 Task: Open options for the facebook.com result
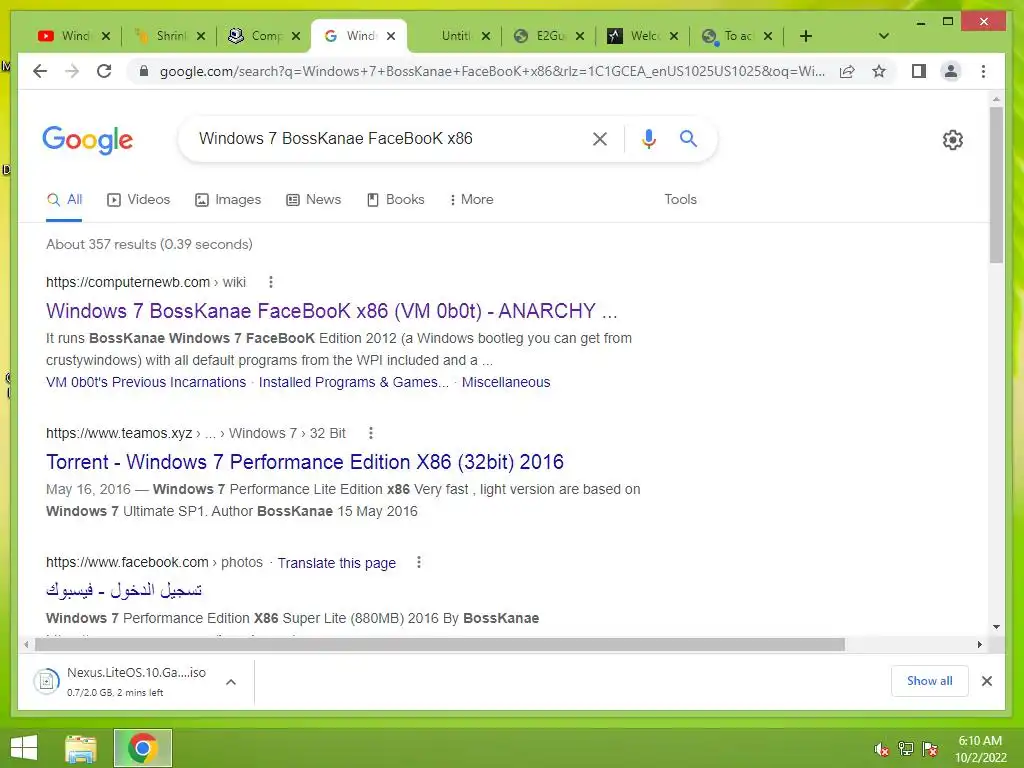click(x=419, y=562)
